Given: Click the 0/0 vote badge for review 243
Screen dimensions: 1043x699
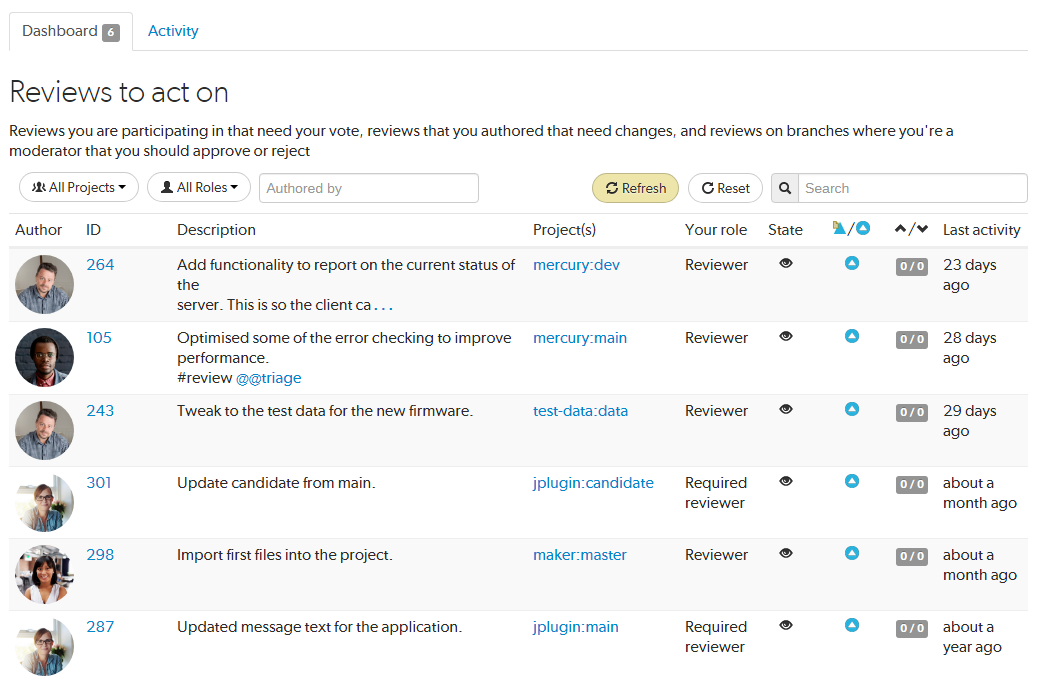Looking at the screenshot, I should click(911, 412).
